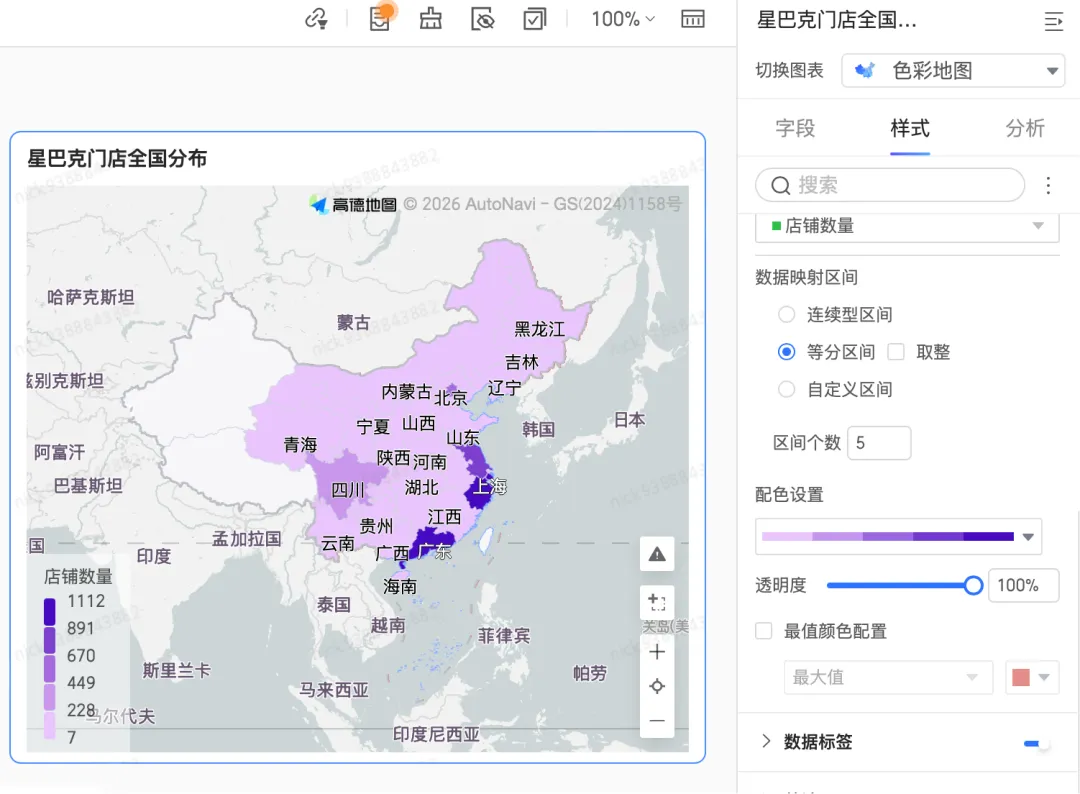Viewport: 1080px width, 794px height.
Task: Select the 连续型区间 radio option
Action: (x=786, y=315)
